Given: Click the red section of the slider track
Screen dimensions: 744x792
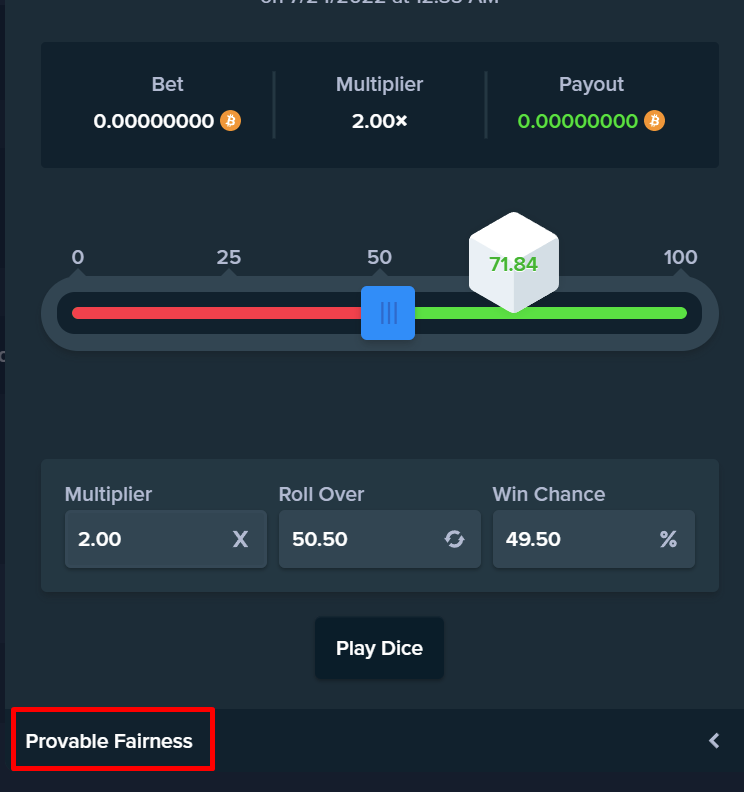Looking at the screenshot, I should pos(215,313).
